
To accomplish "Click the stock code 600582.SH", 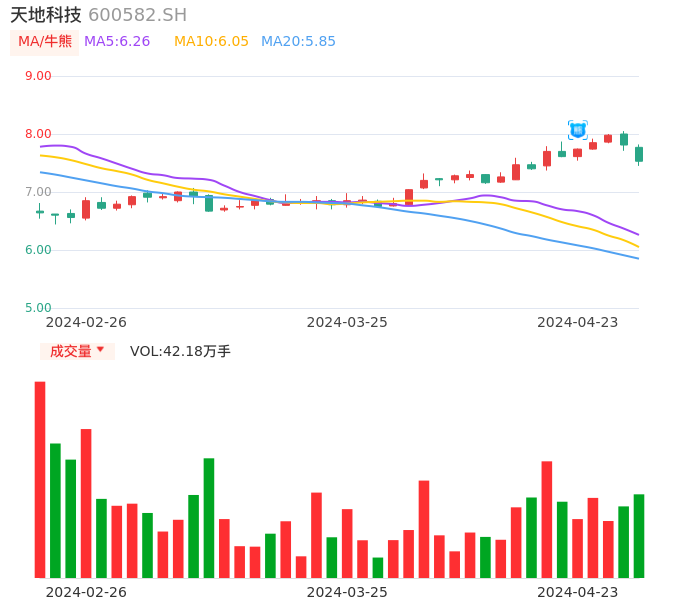I will pyautogui.click(x=137, y=15).
